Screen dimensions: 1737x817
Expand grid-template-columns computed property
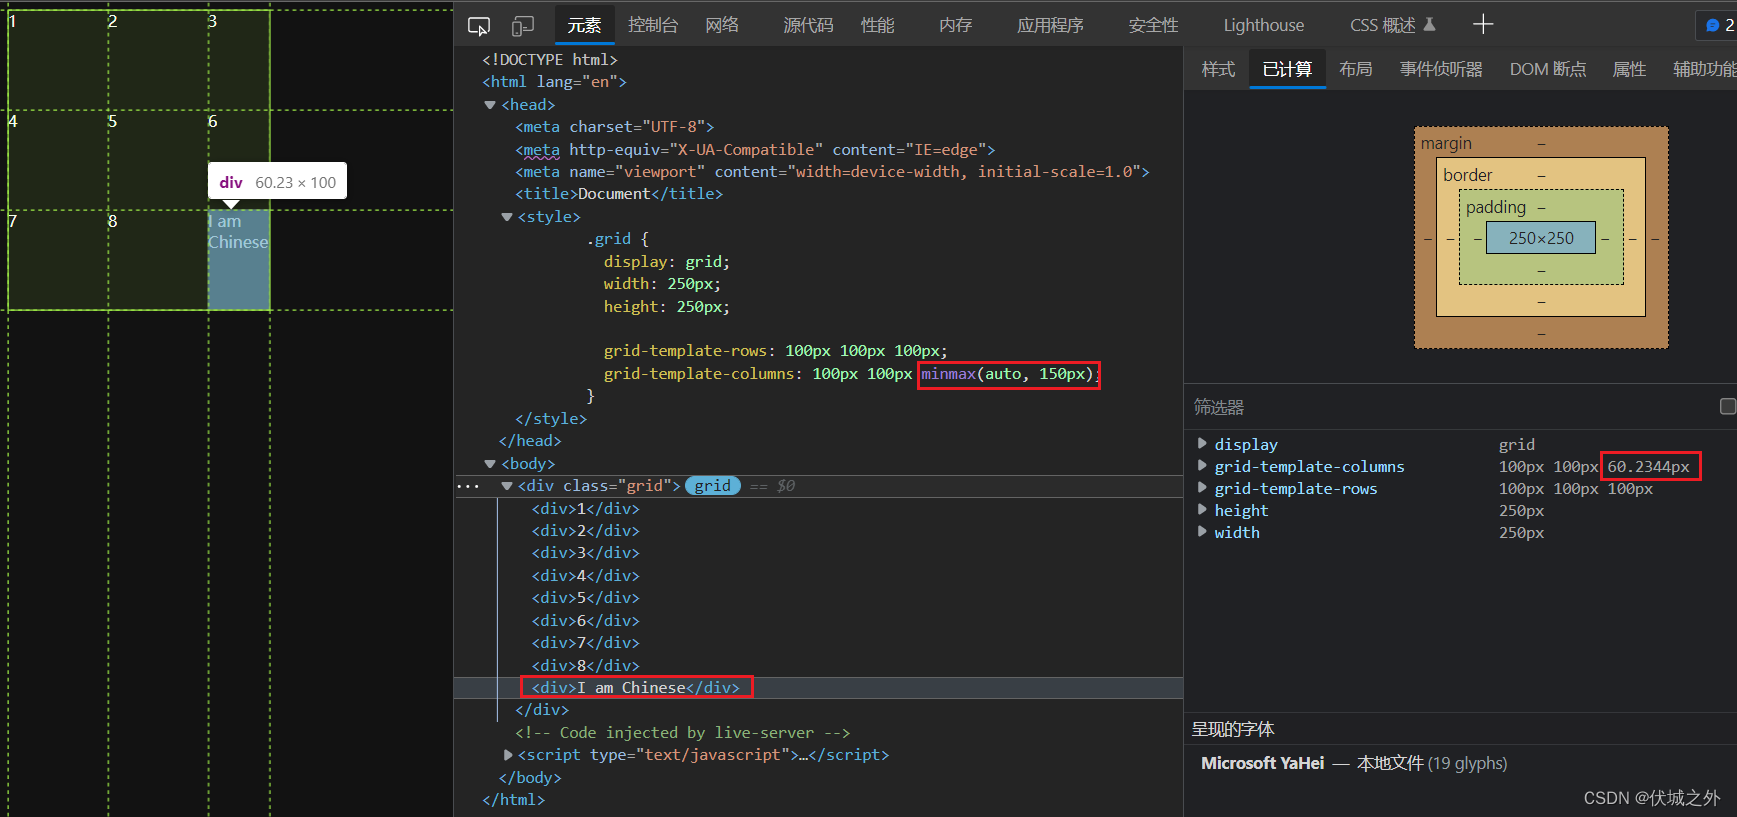tap(1202, 465)
